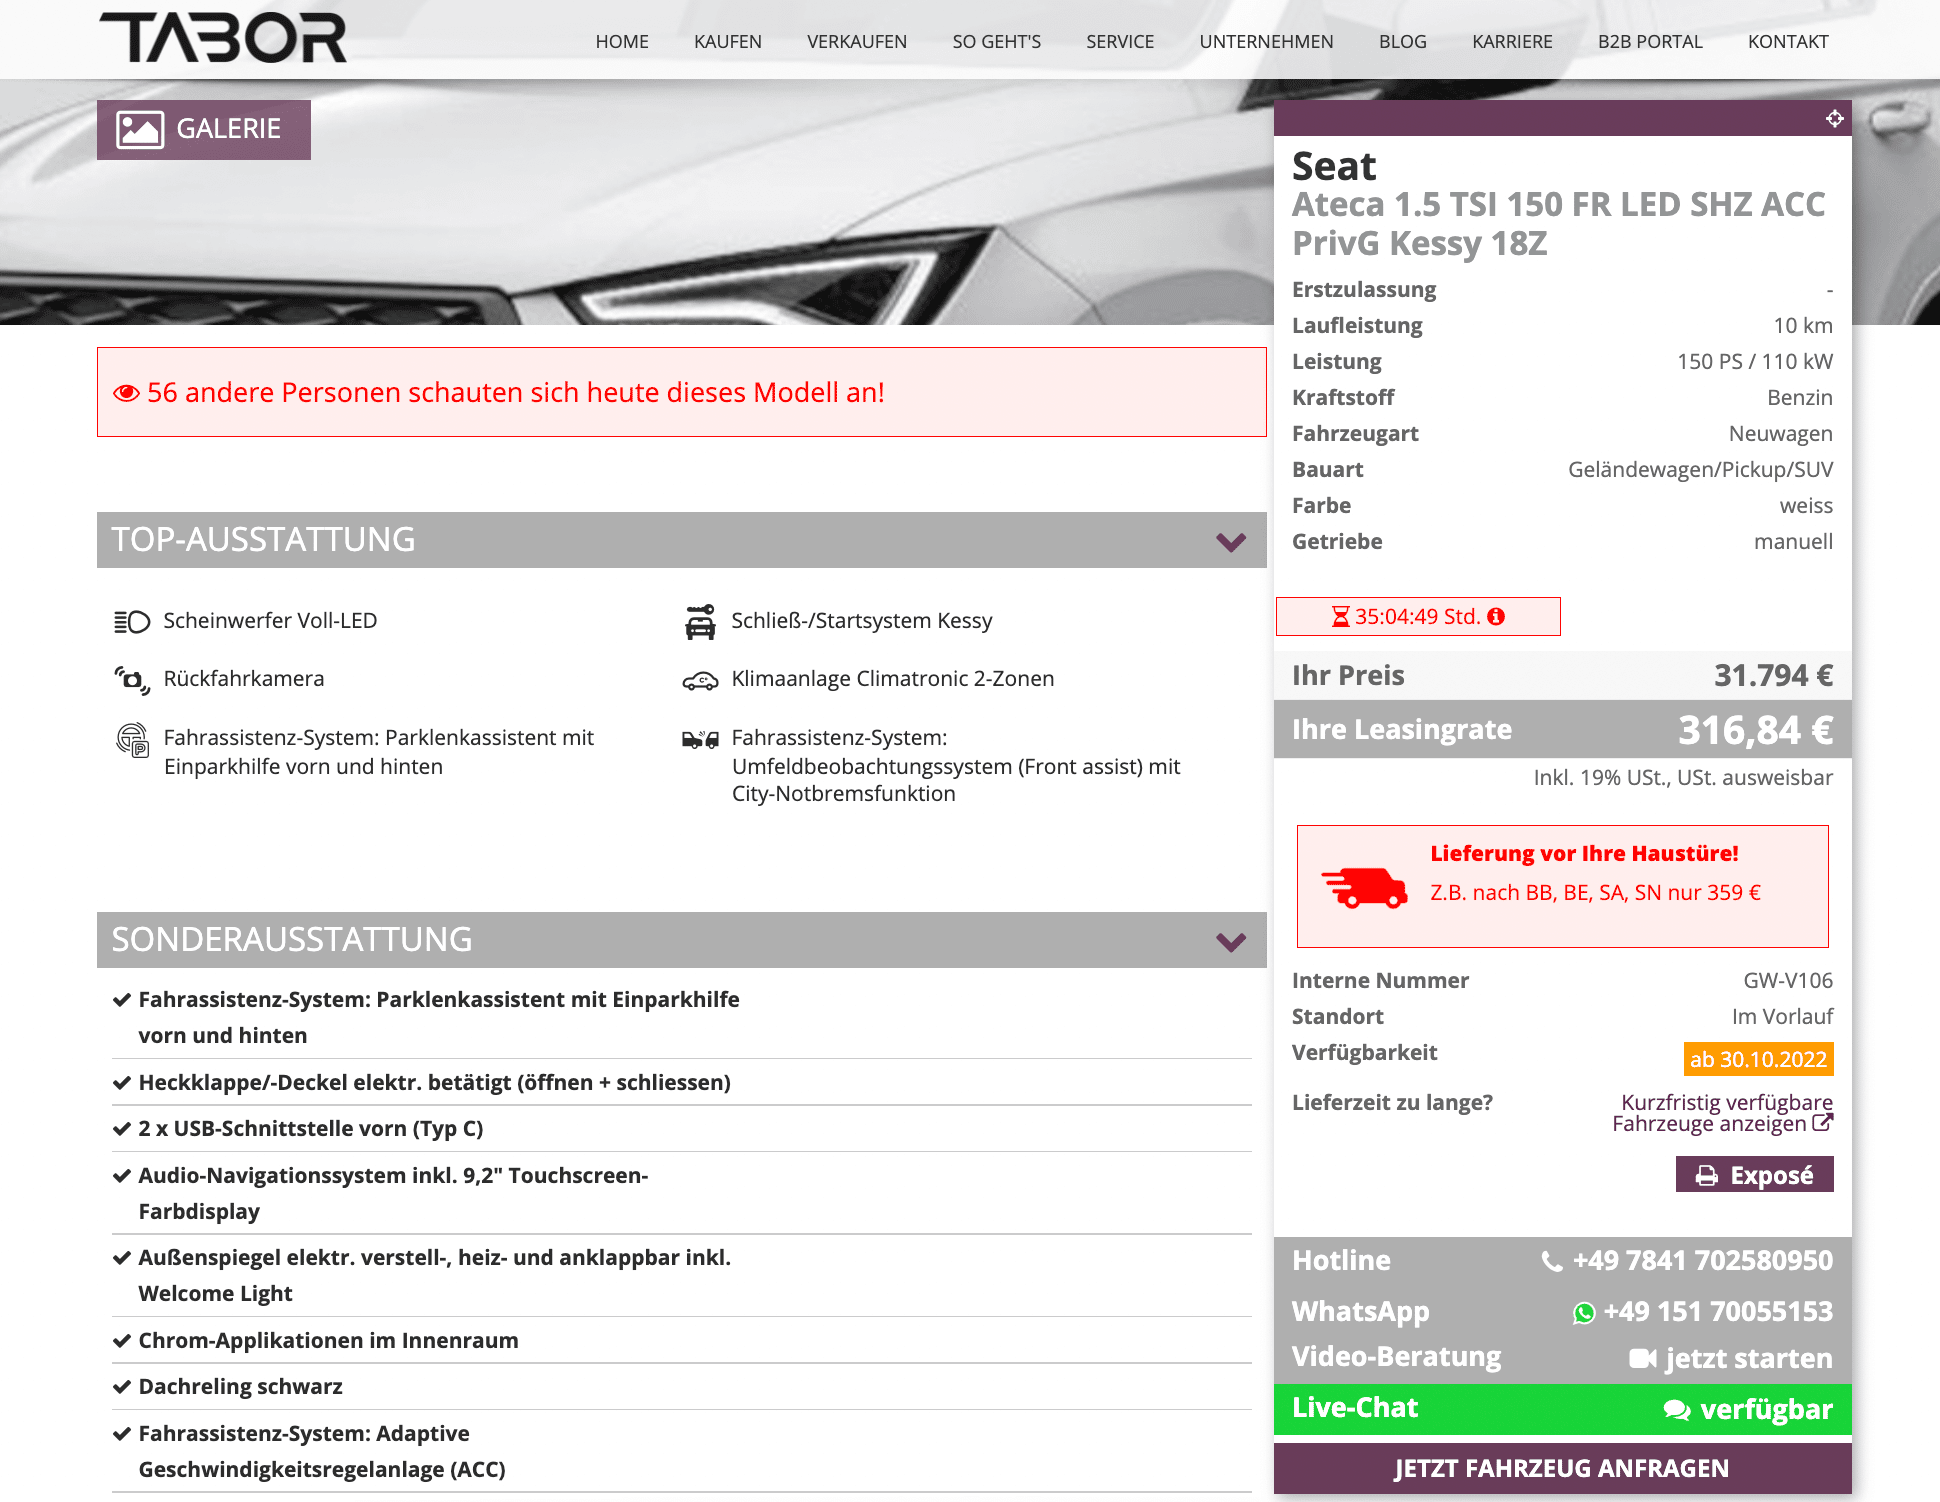This screenshot has width=1940, height=1502.
Task: Open the KARRIERE page
Action: click(1512, 42)
